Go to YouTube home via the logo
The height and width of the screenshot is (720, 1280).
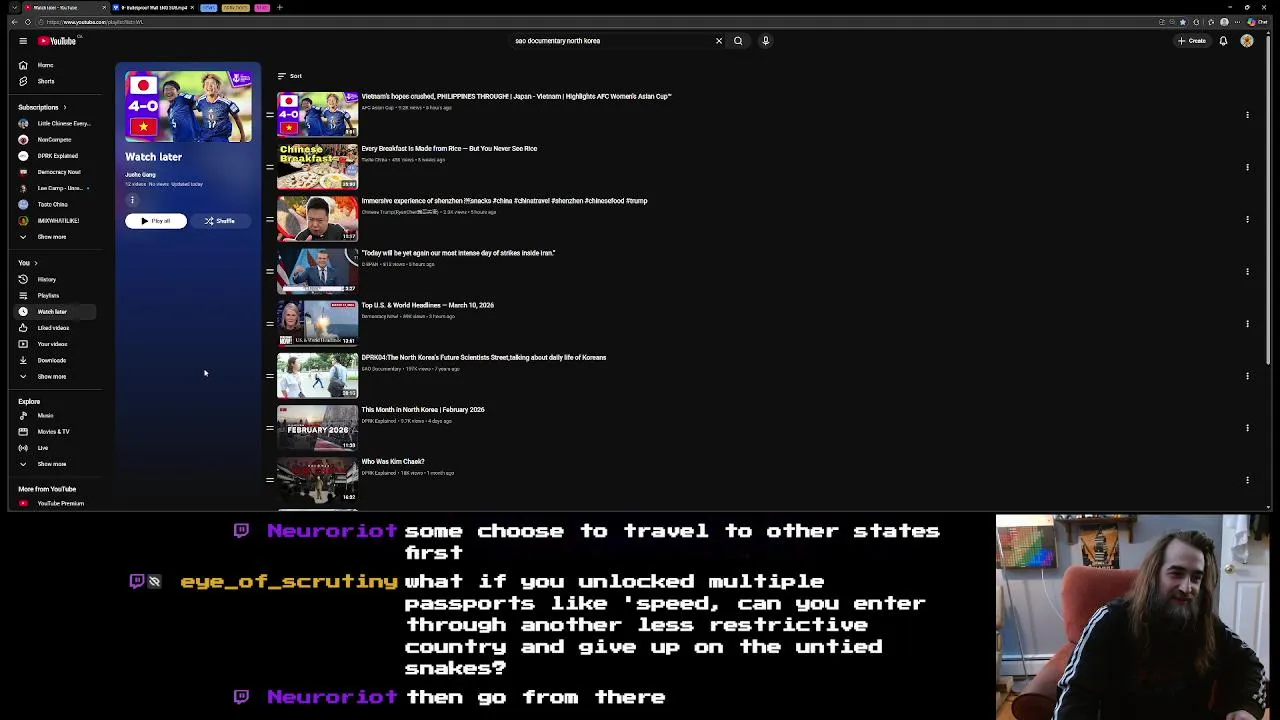(57, 41)
